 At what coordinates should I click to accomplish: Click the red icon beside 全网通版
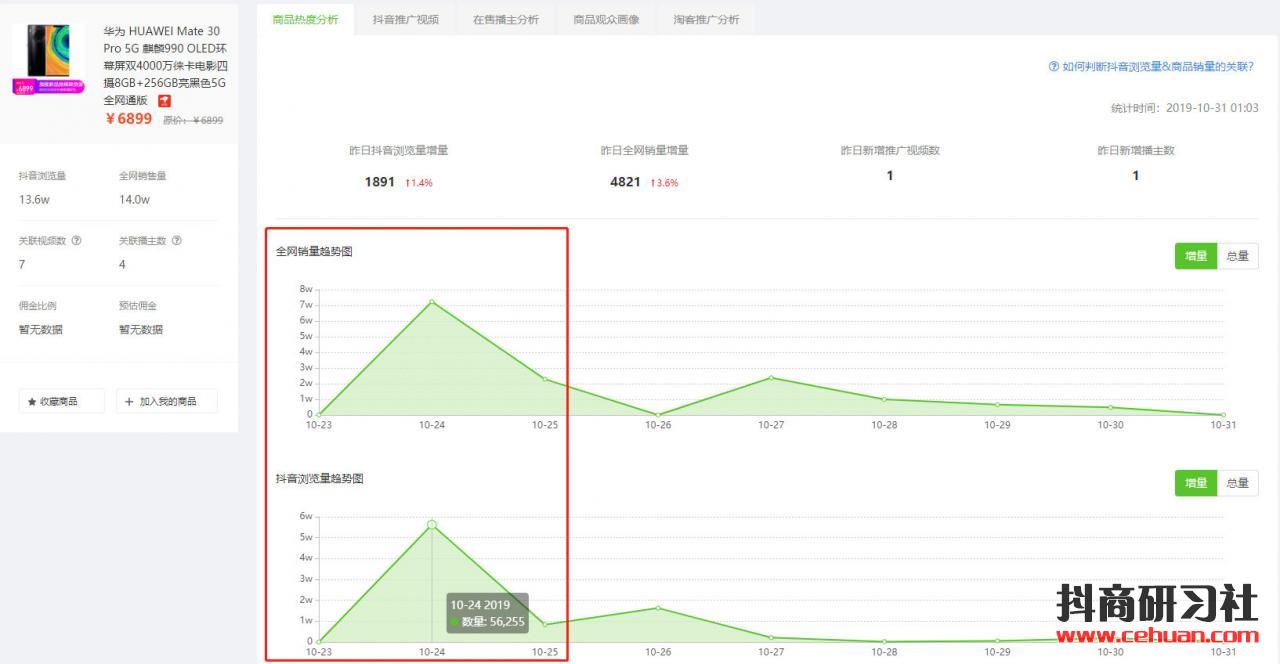point(165,101)
